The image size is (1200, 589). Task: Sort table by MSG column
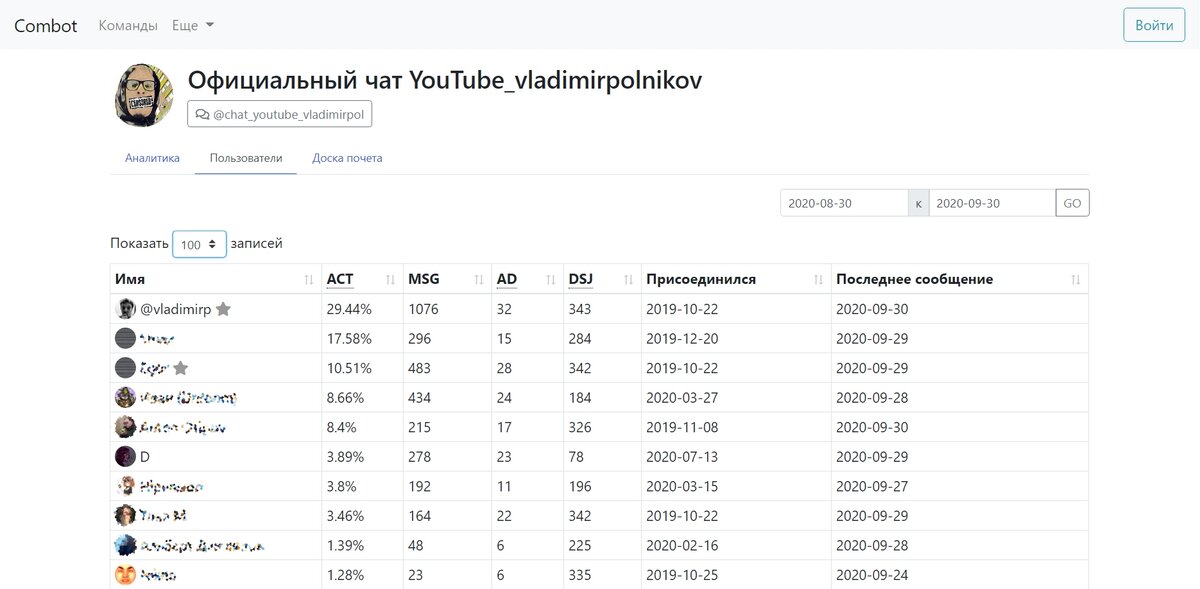(x=447, y=279)
